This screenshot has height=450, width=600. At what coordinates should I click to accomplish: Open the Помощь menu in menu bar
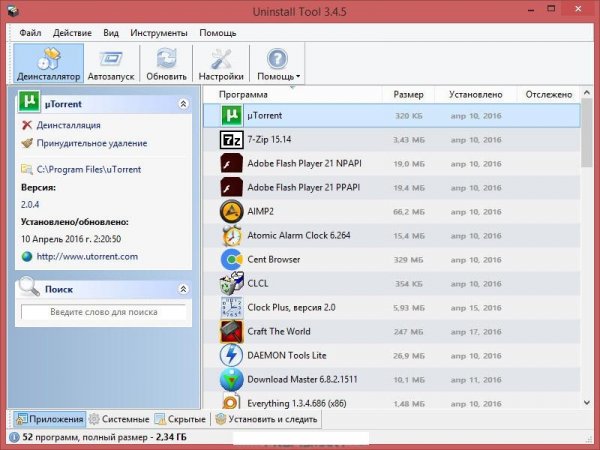point(218,33)
